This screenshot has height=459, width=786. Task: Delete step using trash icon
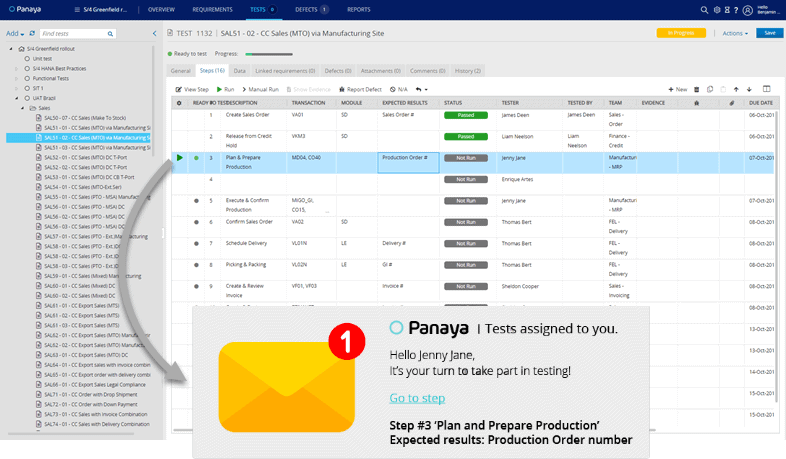pos(696,89)
